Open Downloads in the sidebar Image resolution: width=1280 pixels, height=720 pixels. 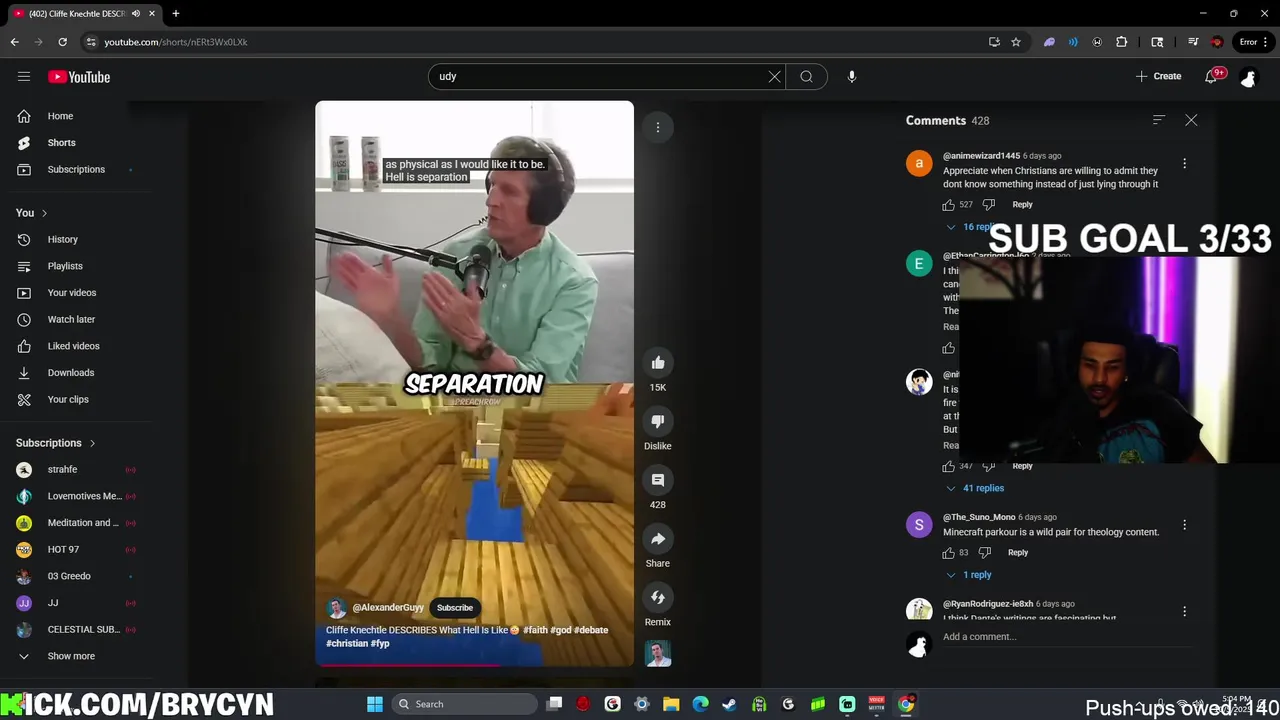(71, 372)
